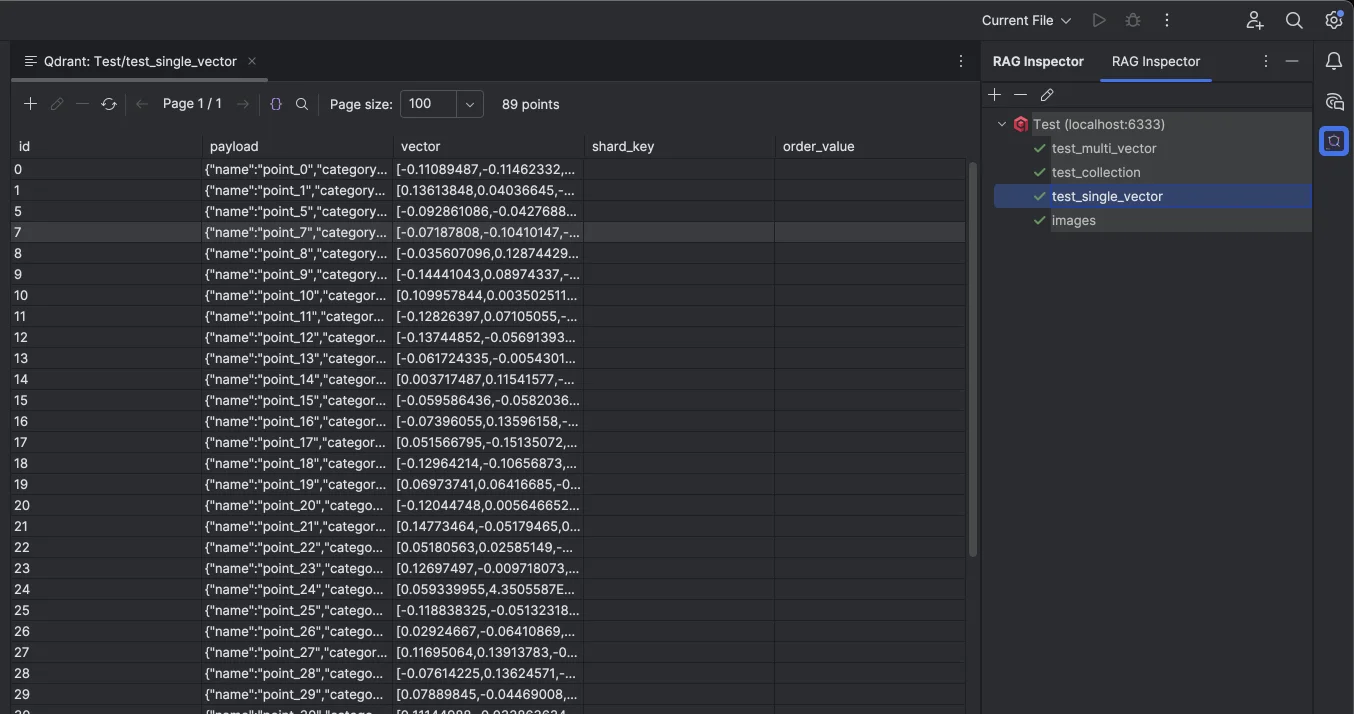Select test_multi_vector collection
This screenshot has width=1354, height=714.
[1104, 148]
